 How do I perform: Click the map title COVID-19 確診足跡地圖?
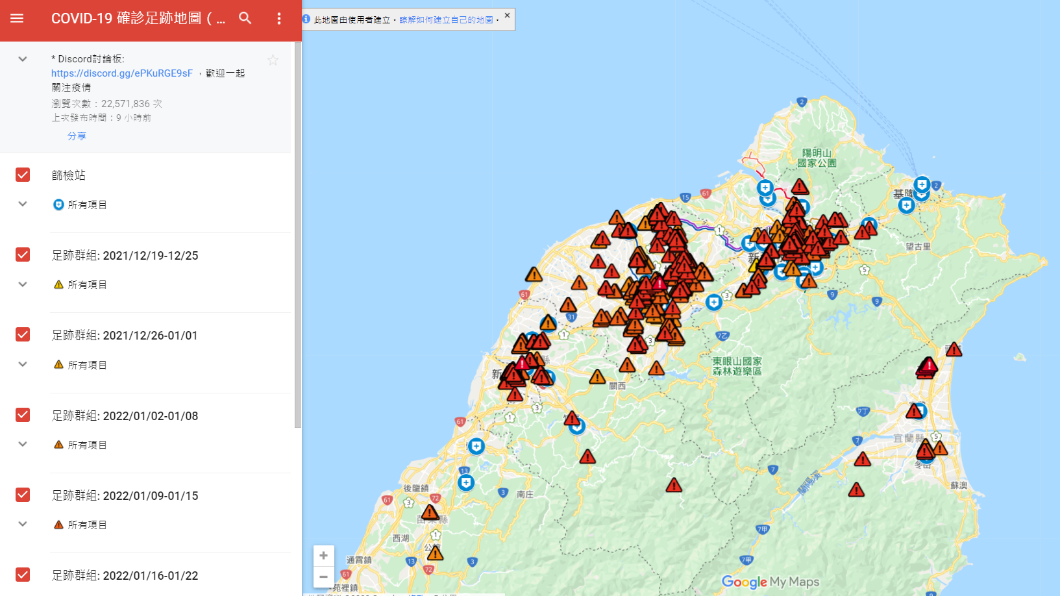(139, 18)
